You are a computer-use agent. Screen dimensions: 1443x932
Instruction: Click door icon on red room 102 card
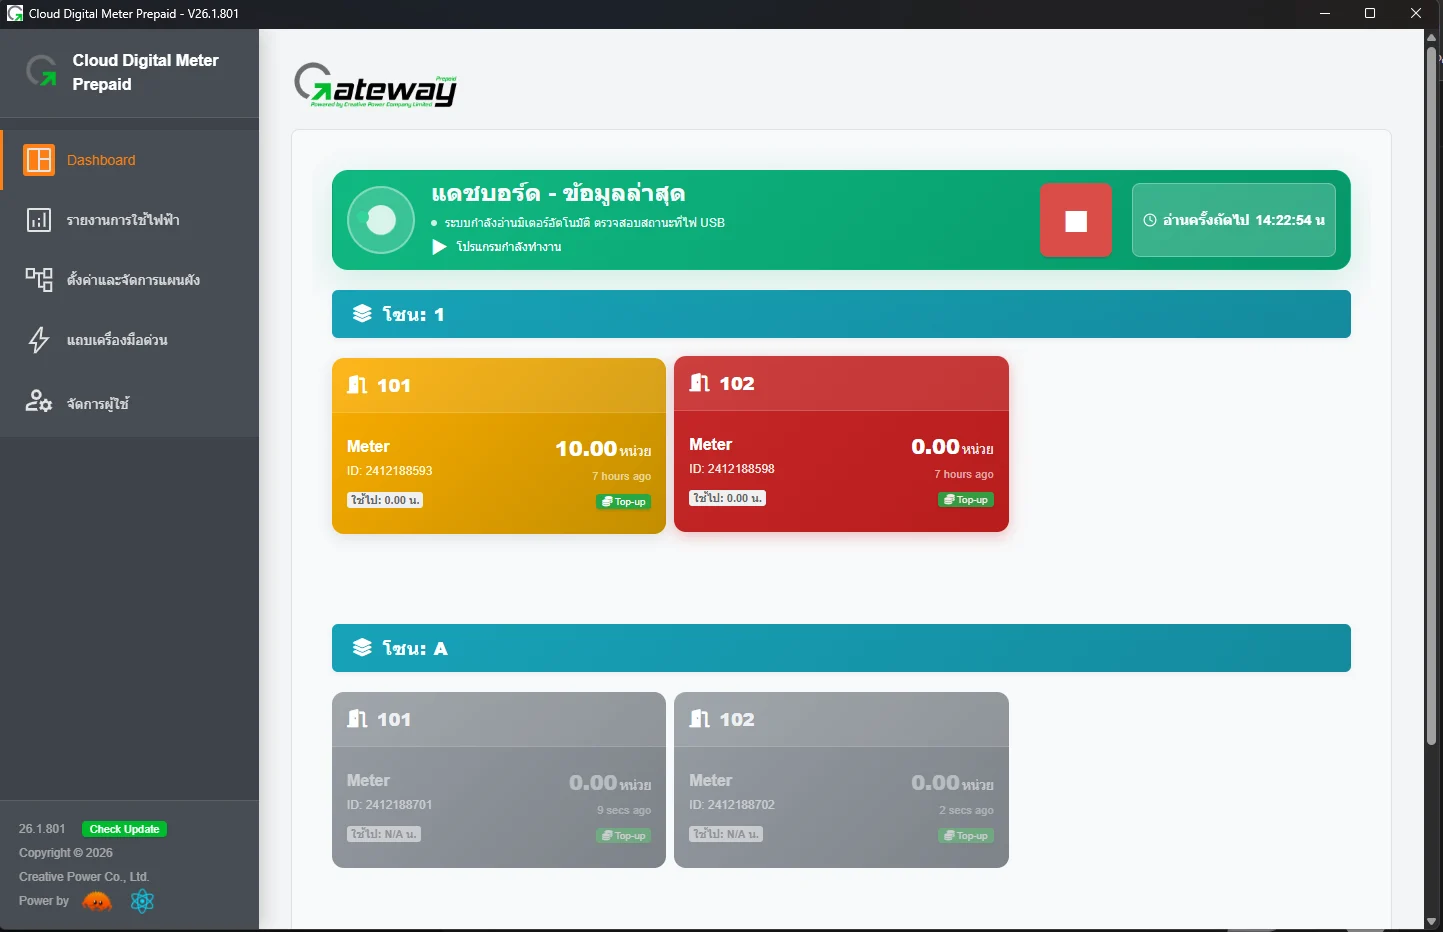[700, 383]
